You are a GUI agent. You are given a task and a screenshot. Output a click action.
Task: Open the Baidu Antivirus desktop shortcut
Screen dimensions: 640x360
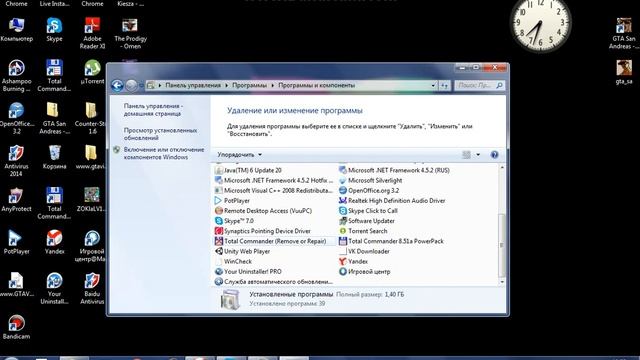pyautogui.click(x=92, y=289)
